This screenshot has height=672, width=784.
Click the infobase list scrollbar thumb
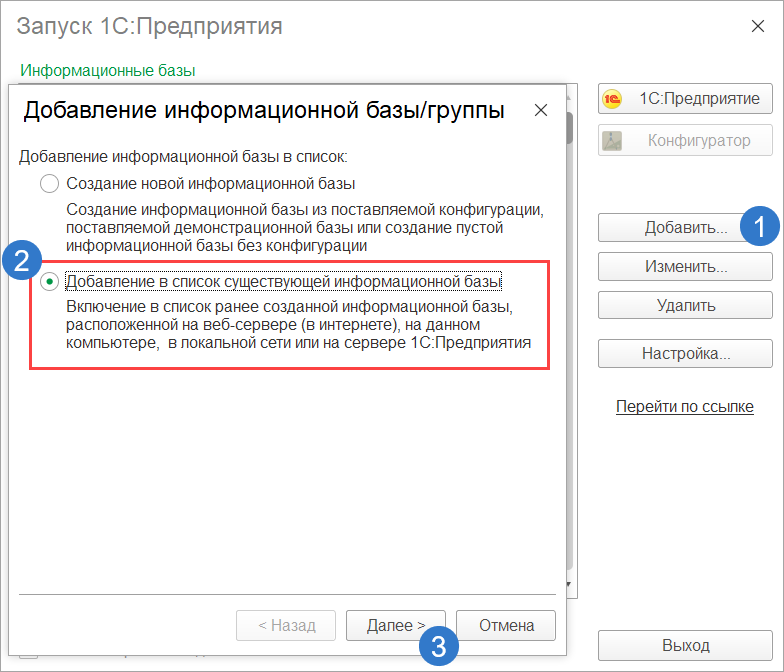[570, 128]
